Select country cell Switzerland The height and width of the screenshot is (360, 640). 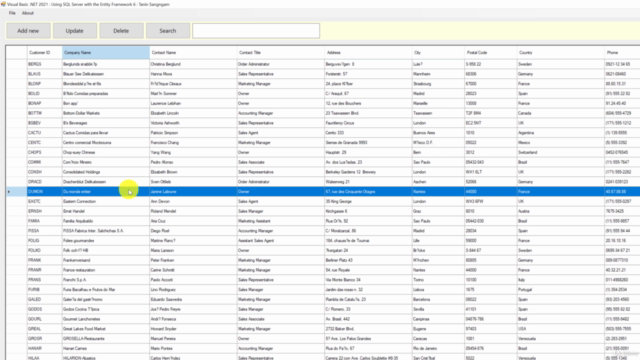561,152
